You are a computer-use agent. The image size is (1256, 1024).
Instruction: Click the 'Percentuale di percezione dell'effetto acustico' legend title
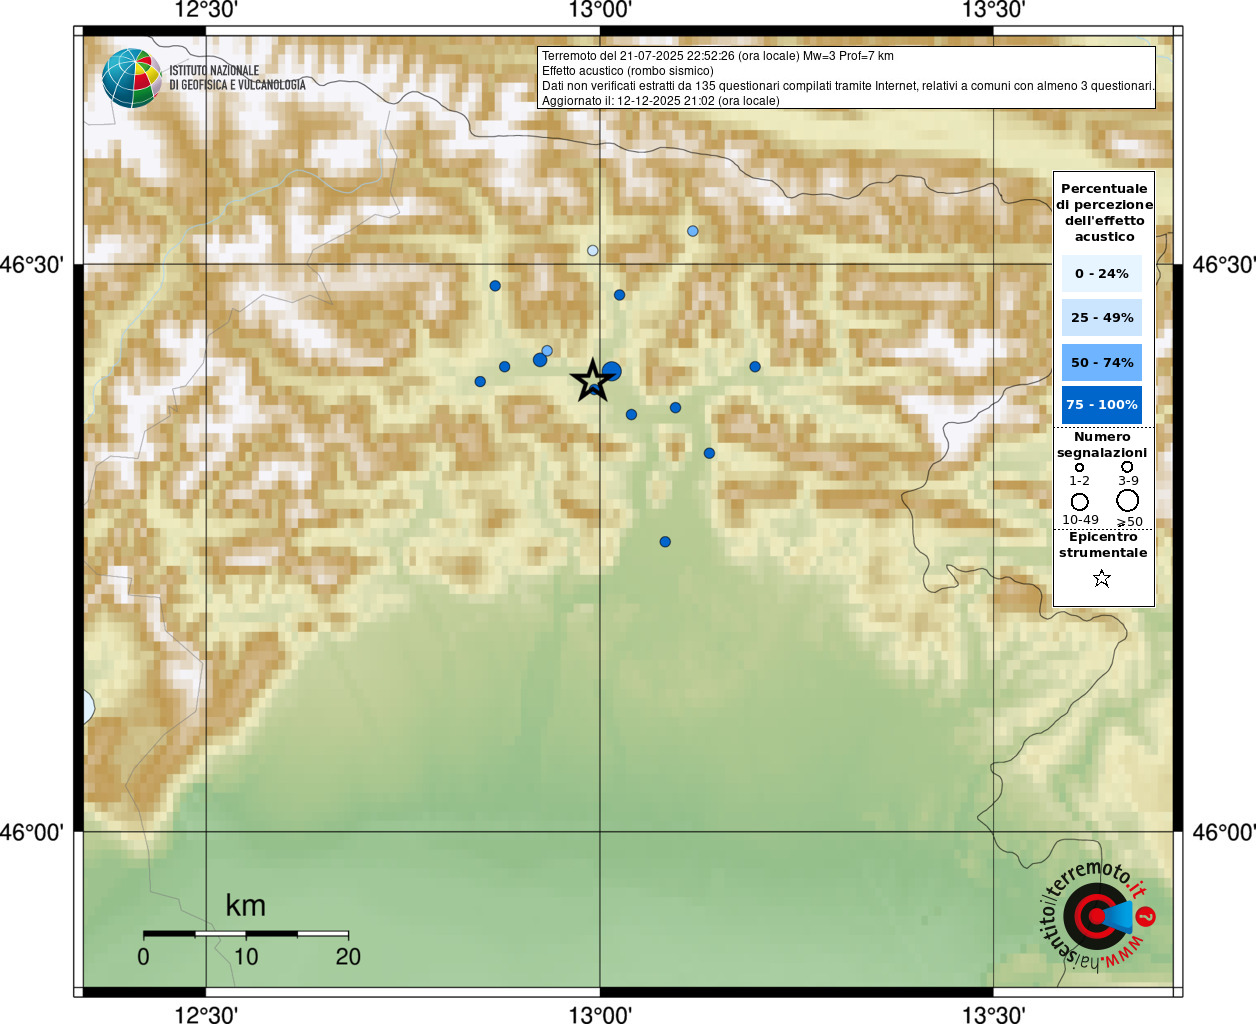pos(1104,212)
